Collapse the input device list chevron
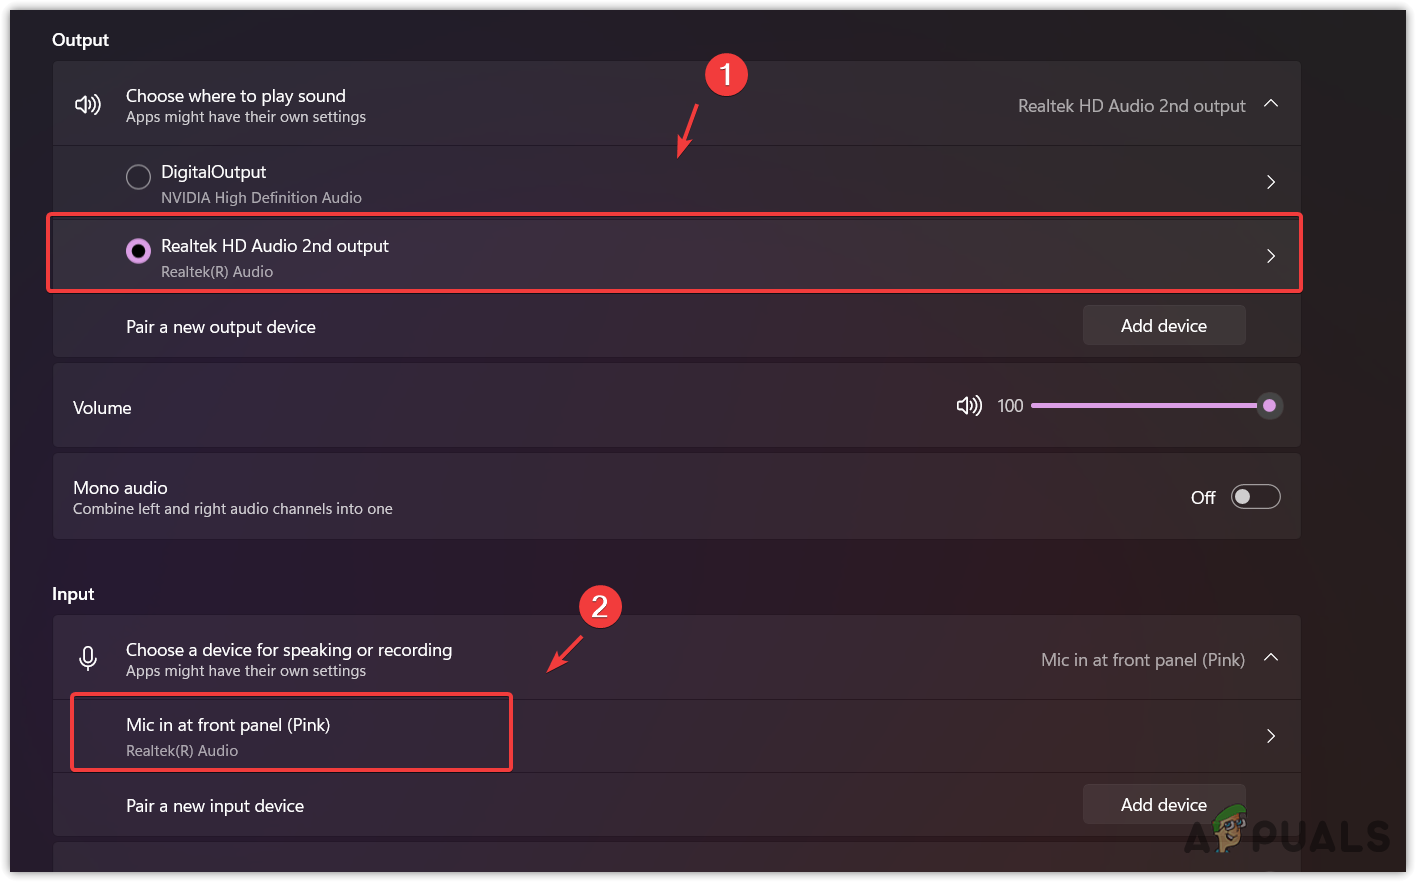 pos(1271,658)
